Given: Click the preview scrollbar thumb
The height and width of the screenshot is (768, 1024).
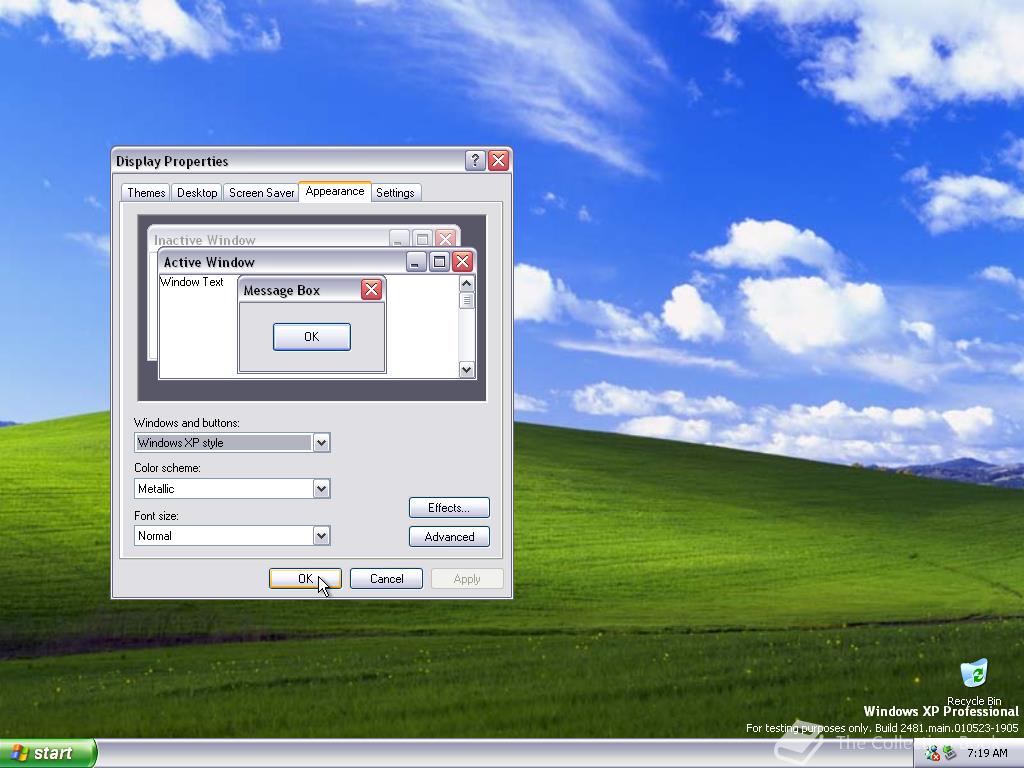Looking at the screenshot, I should (x=466, y=300).
